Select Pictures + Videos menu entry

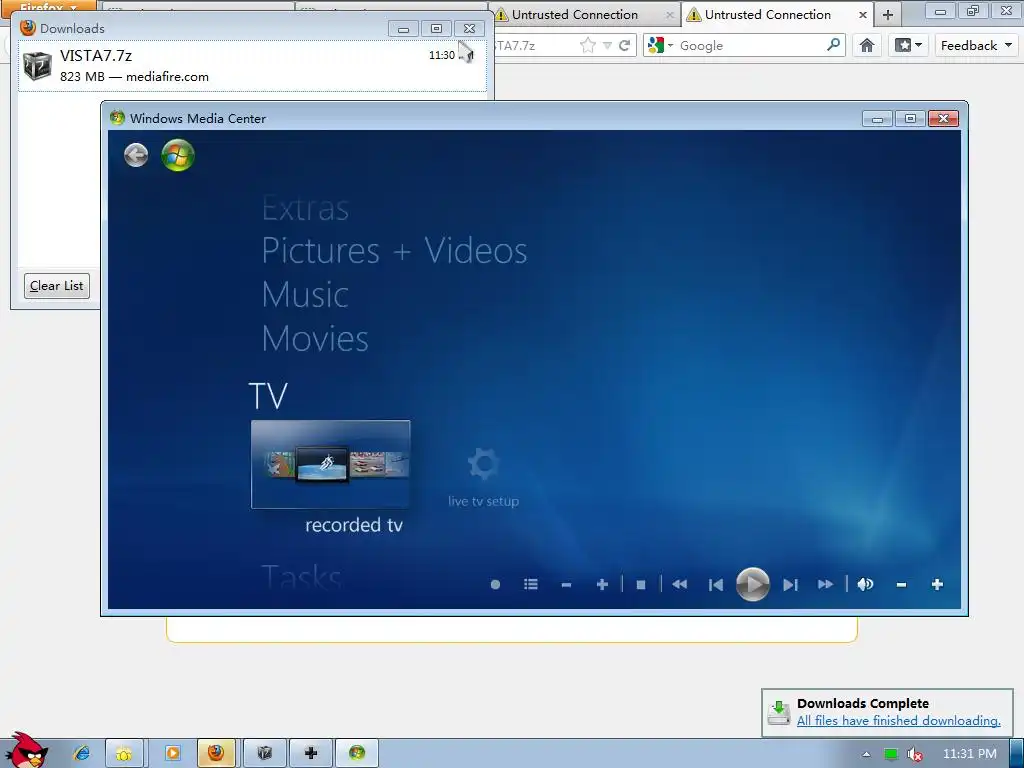pyautogui.click(x=394, y=251)
